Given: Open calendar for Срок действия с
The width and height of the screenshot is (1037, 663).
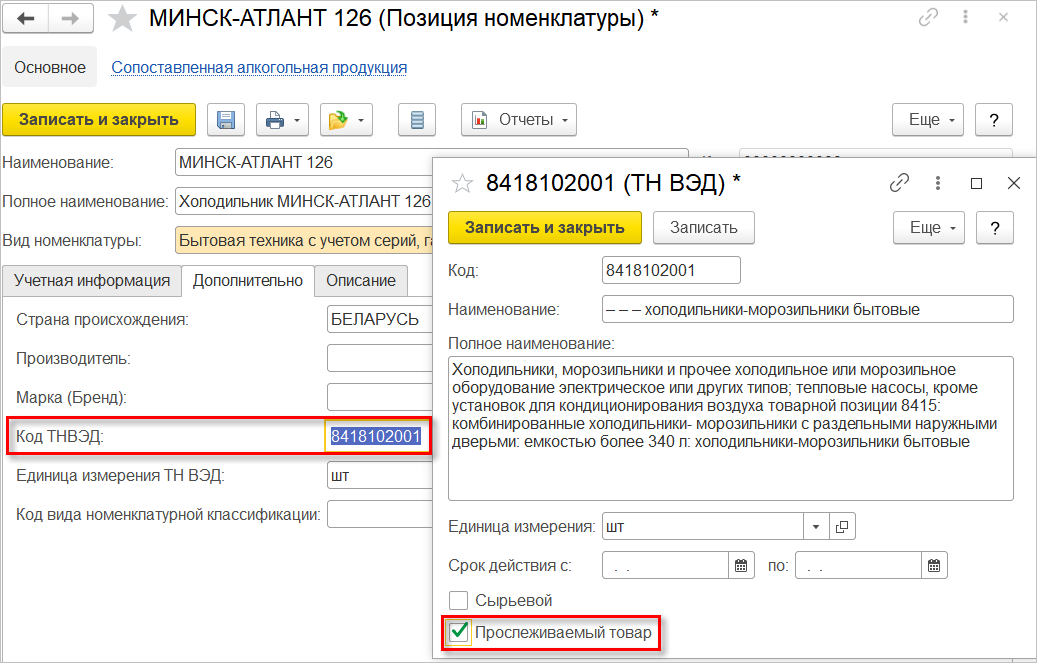Looking at the screenshot, I should 741,566.
